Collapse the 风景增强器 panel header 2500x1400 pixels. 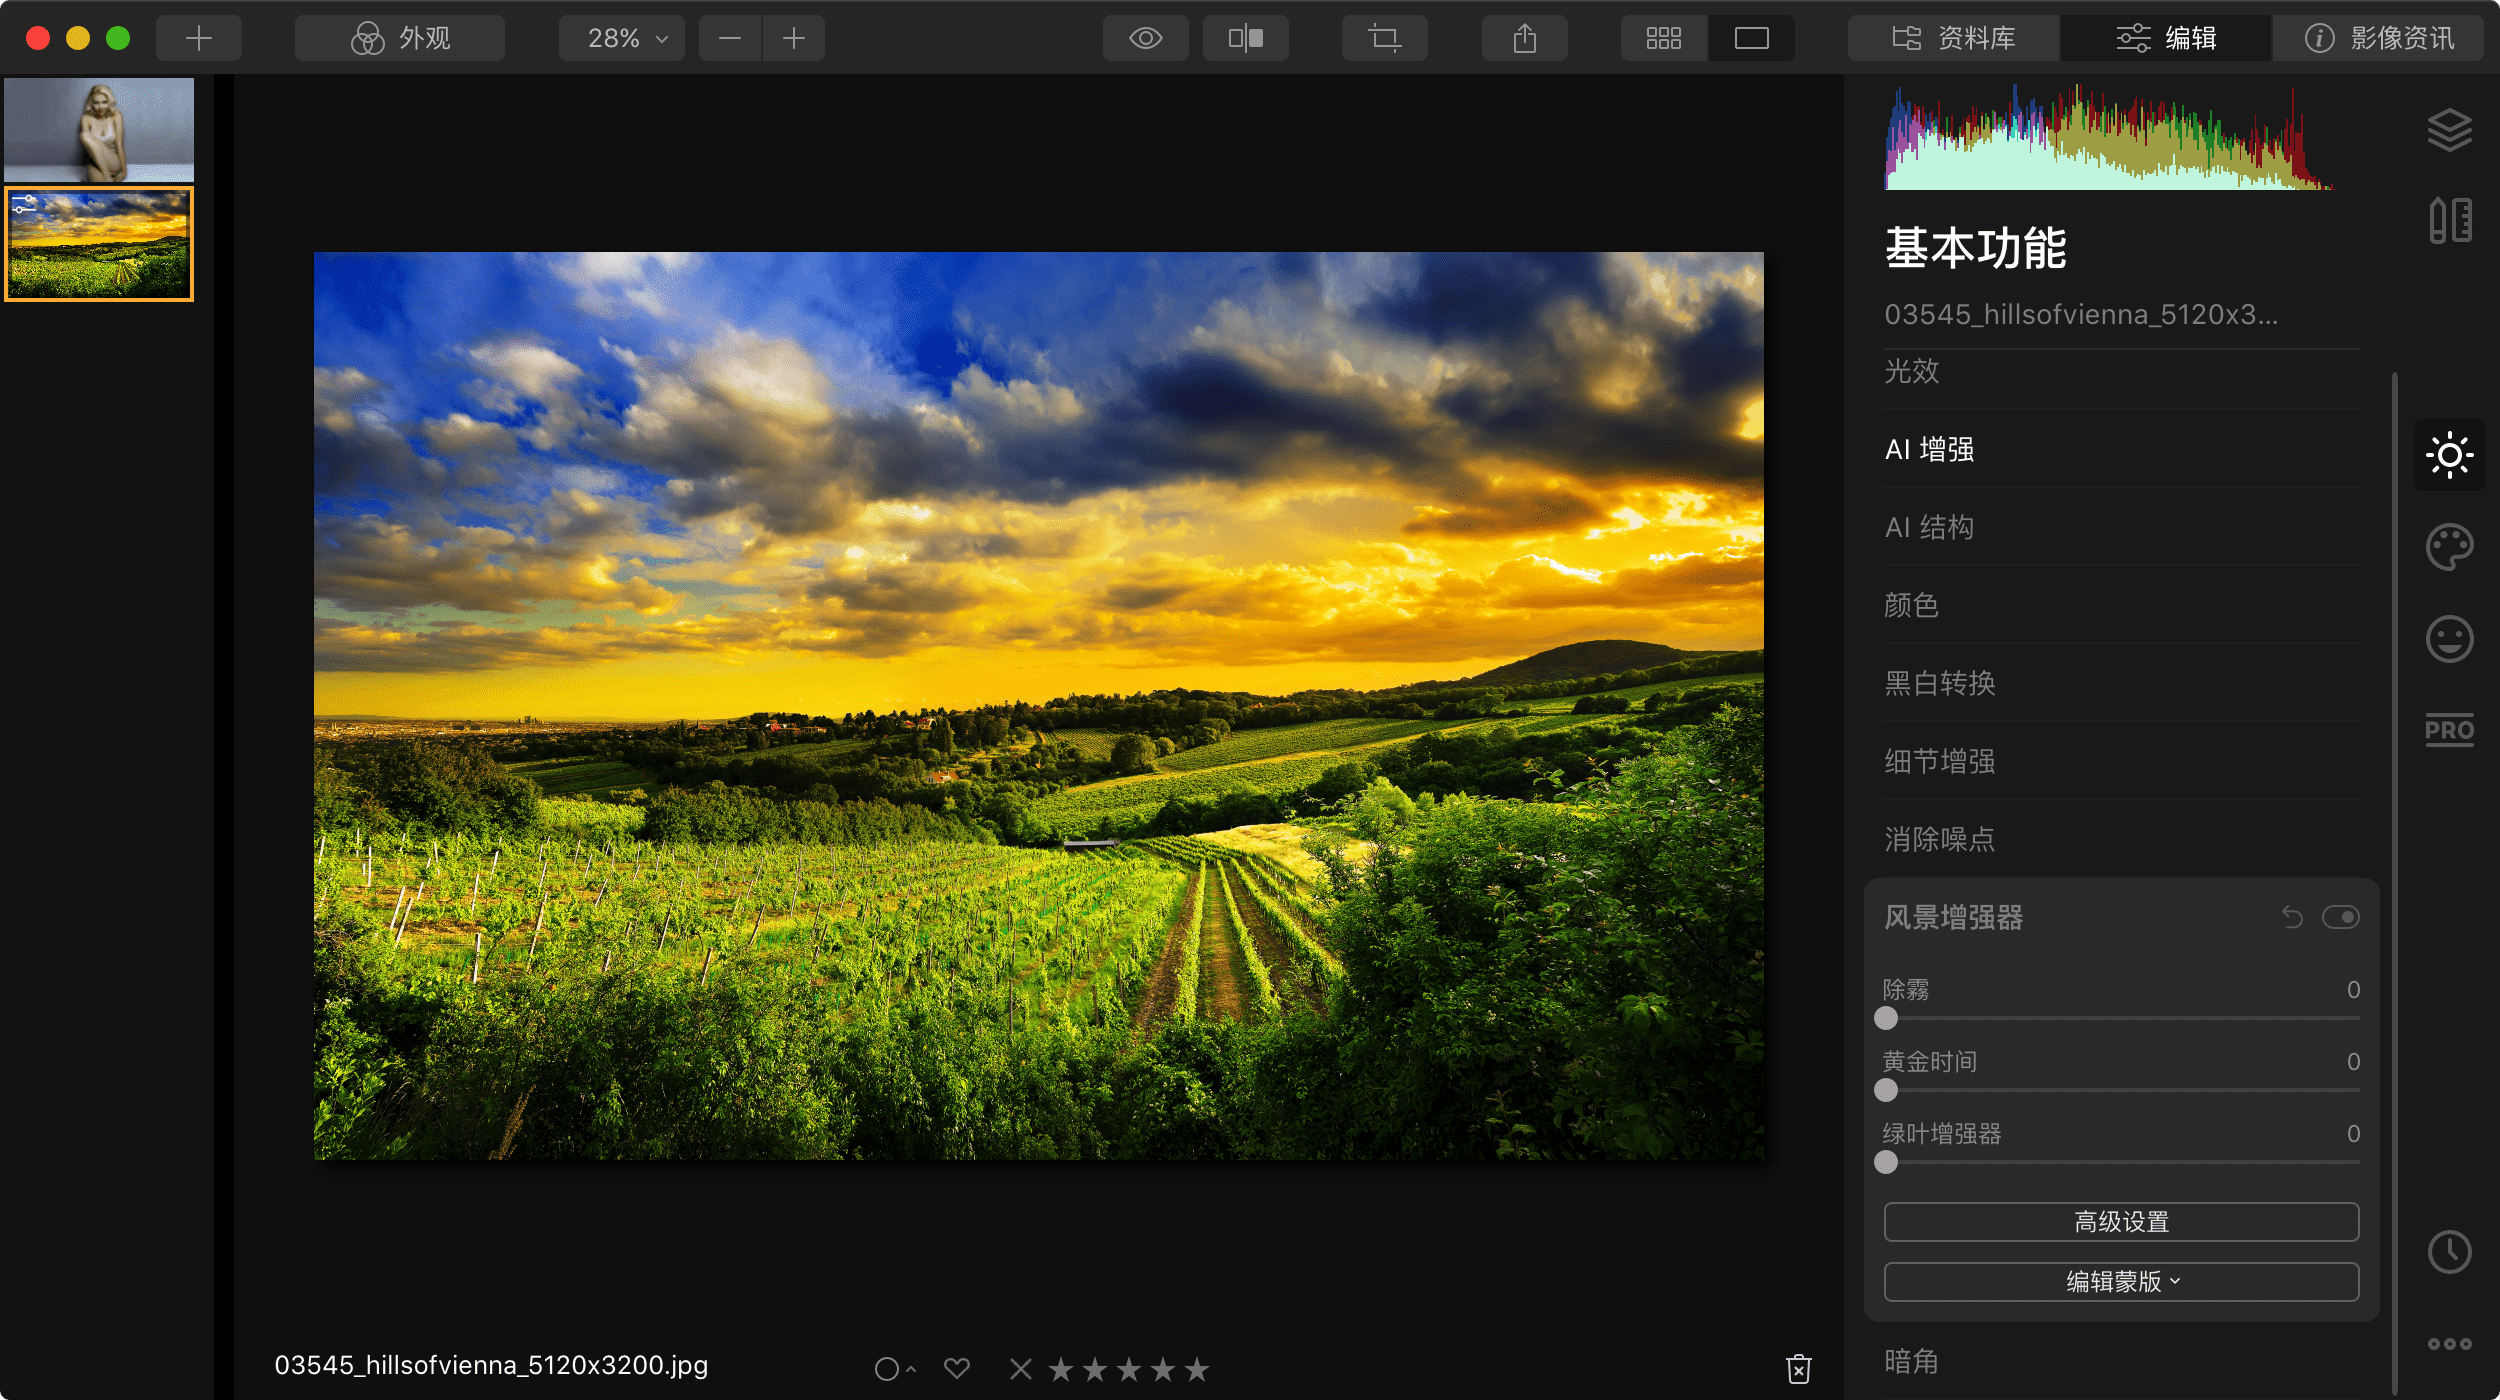(x=1954, y=917)
